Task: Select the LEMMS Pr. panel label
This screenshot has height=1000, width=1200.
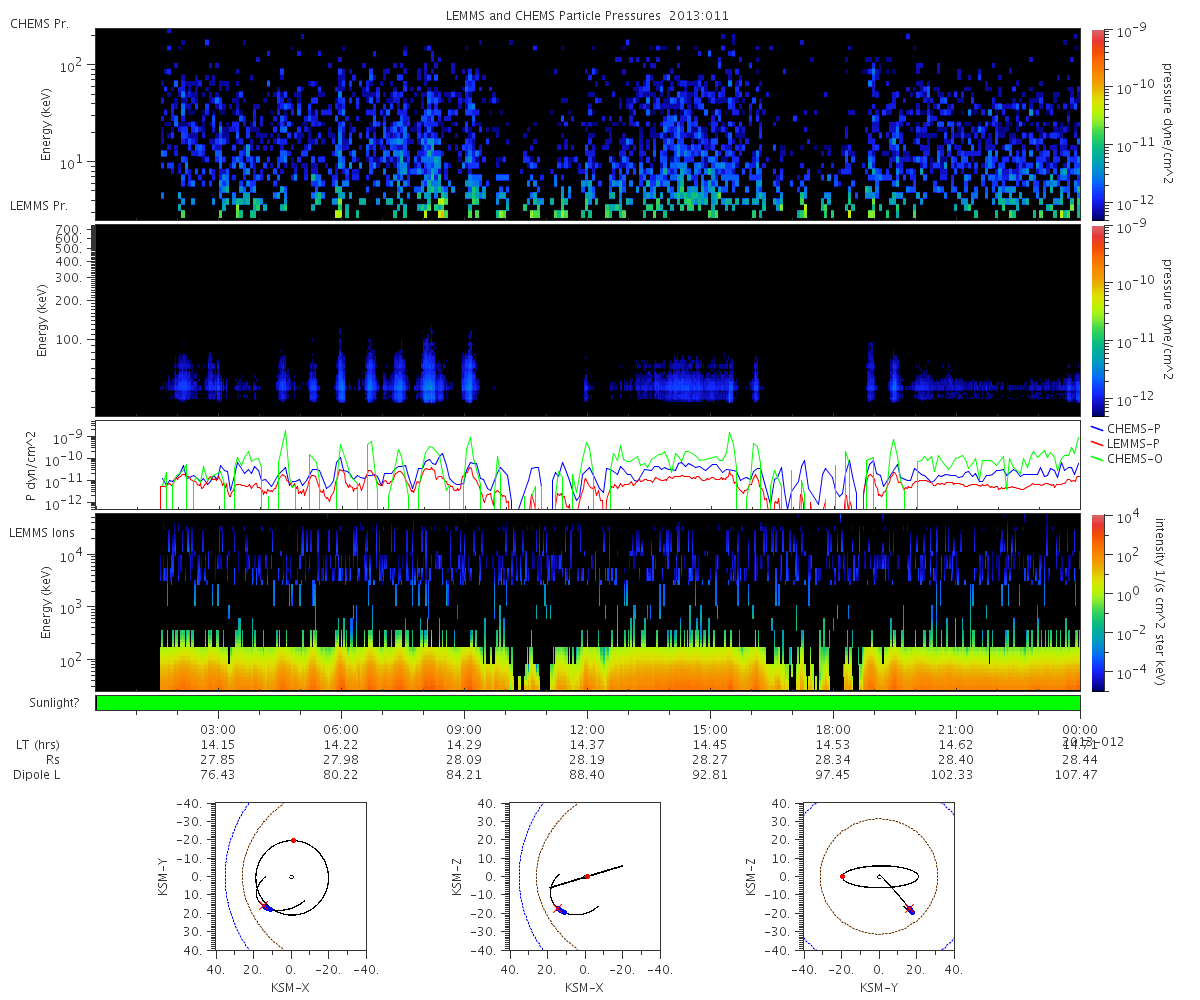Action: (40, 205)
